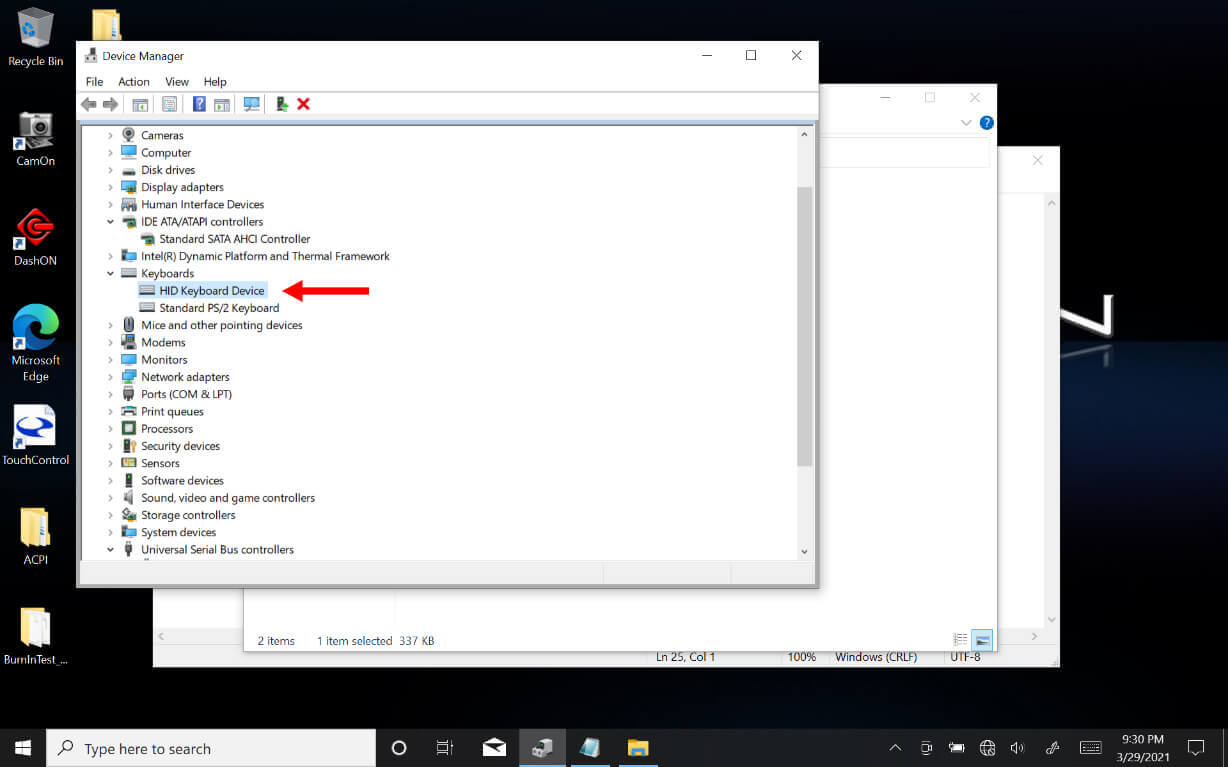Image resolution: width=1228 pixels, height=767 pixels.
Task: Open the View menu
Action: point(177,82)
